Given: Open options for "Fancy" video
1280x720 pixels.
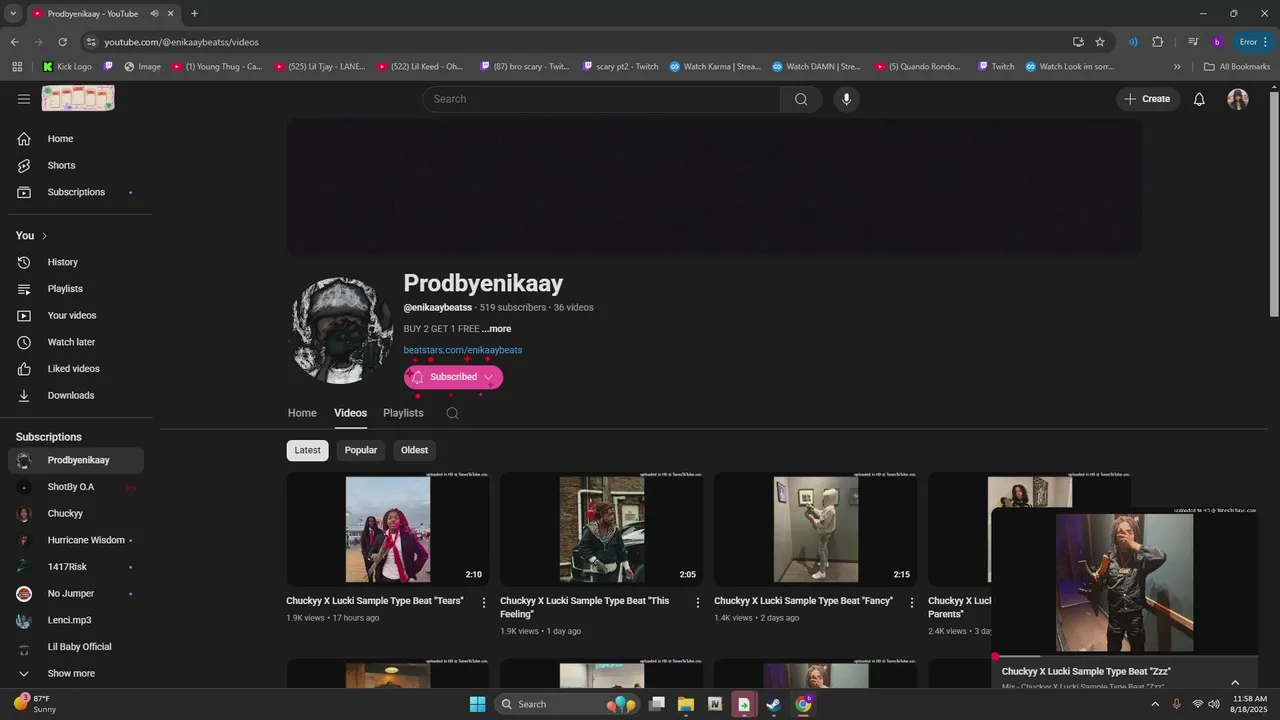Looking at the screenshot, I should click(x=912, y=603).
